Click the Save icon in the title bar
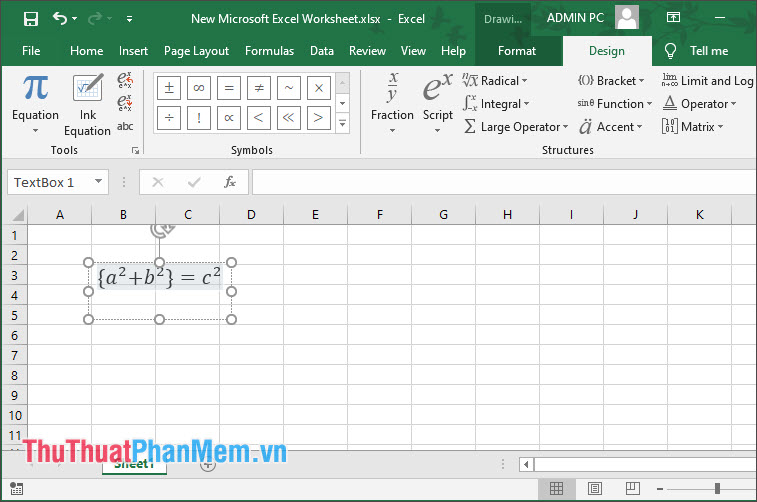Screen dimensions: 757x502 [31, 19]
